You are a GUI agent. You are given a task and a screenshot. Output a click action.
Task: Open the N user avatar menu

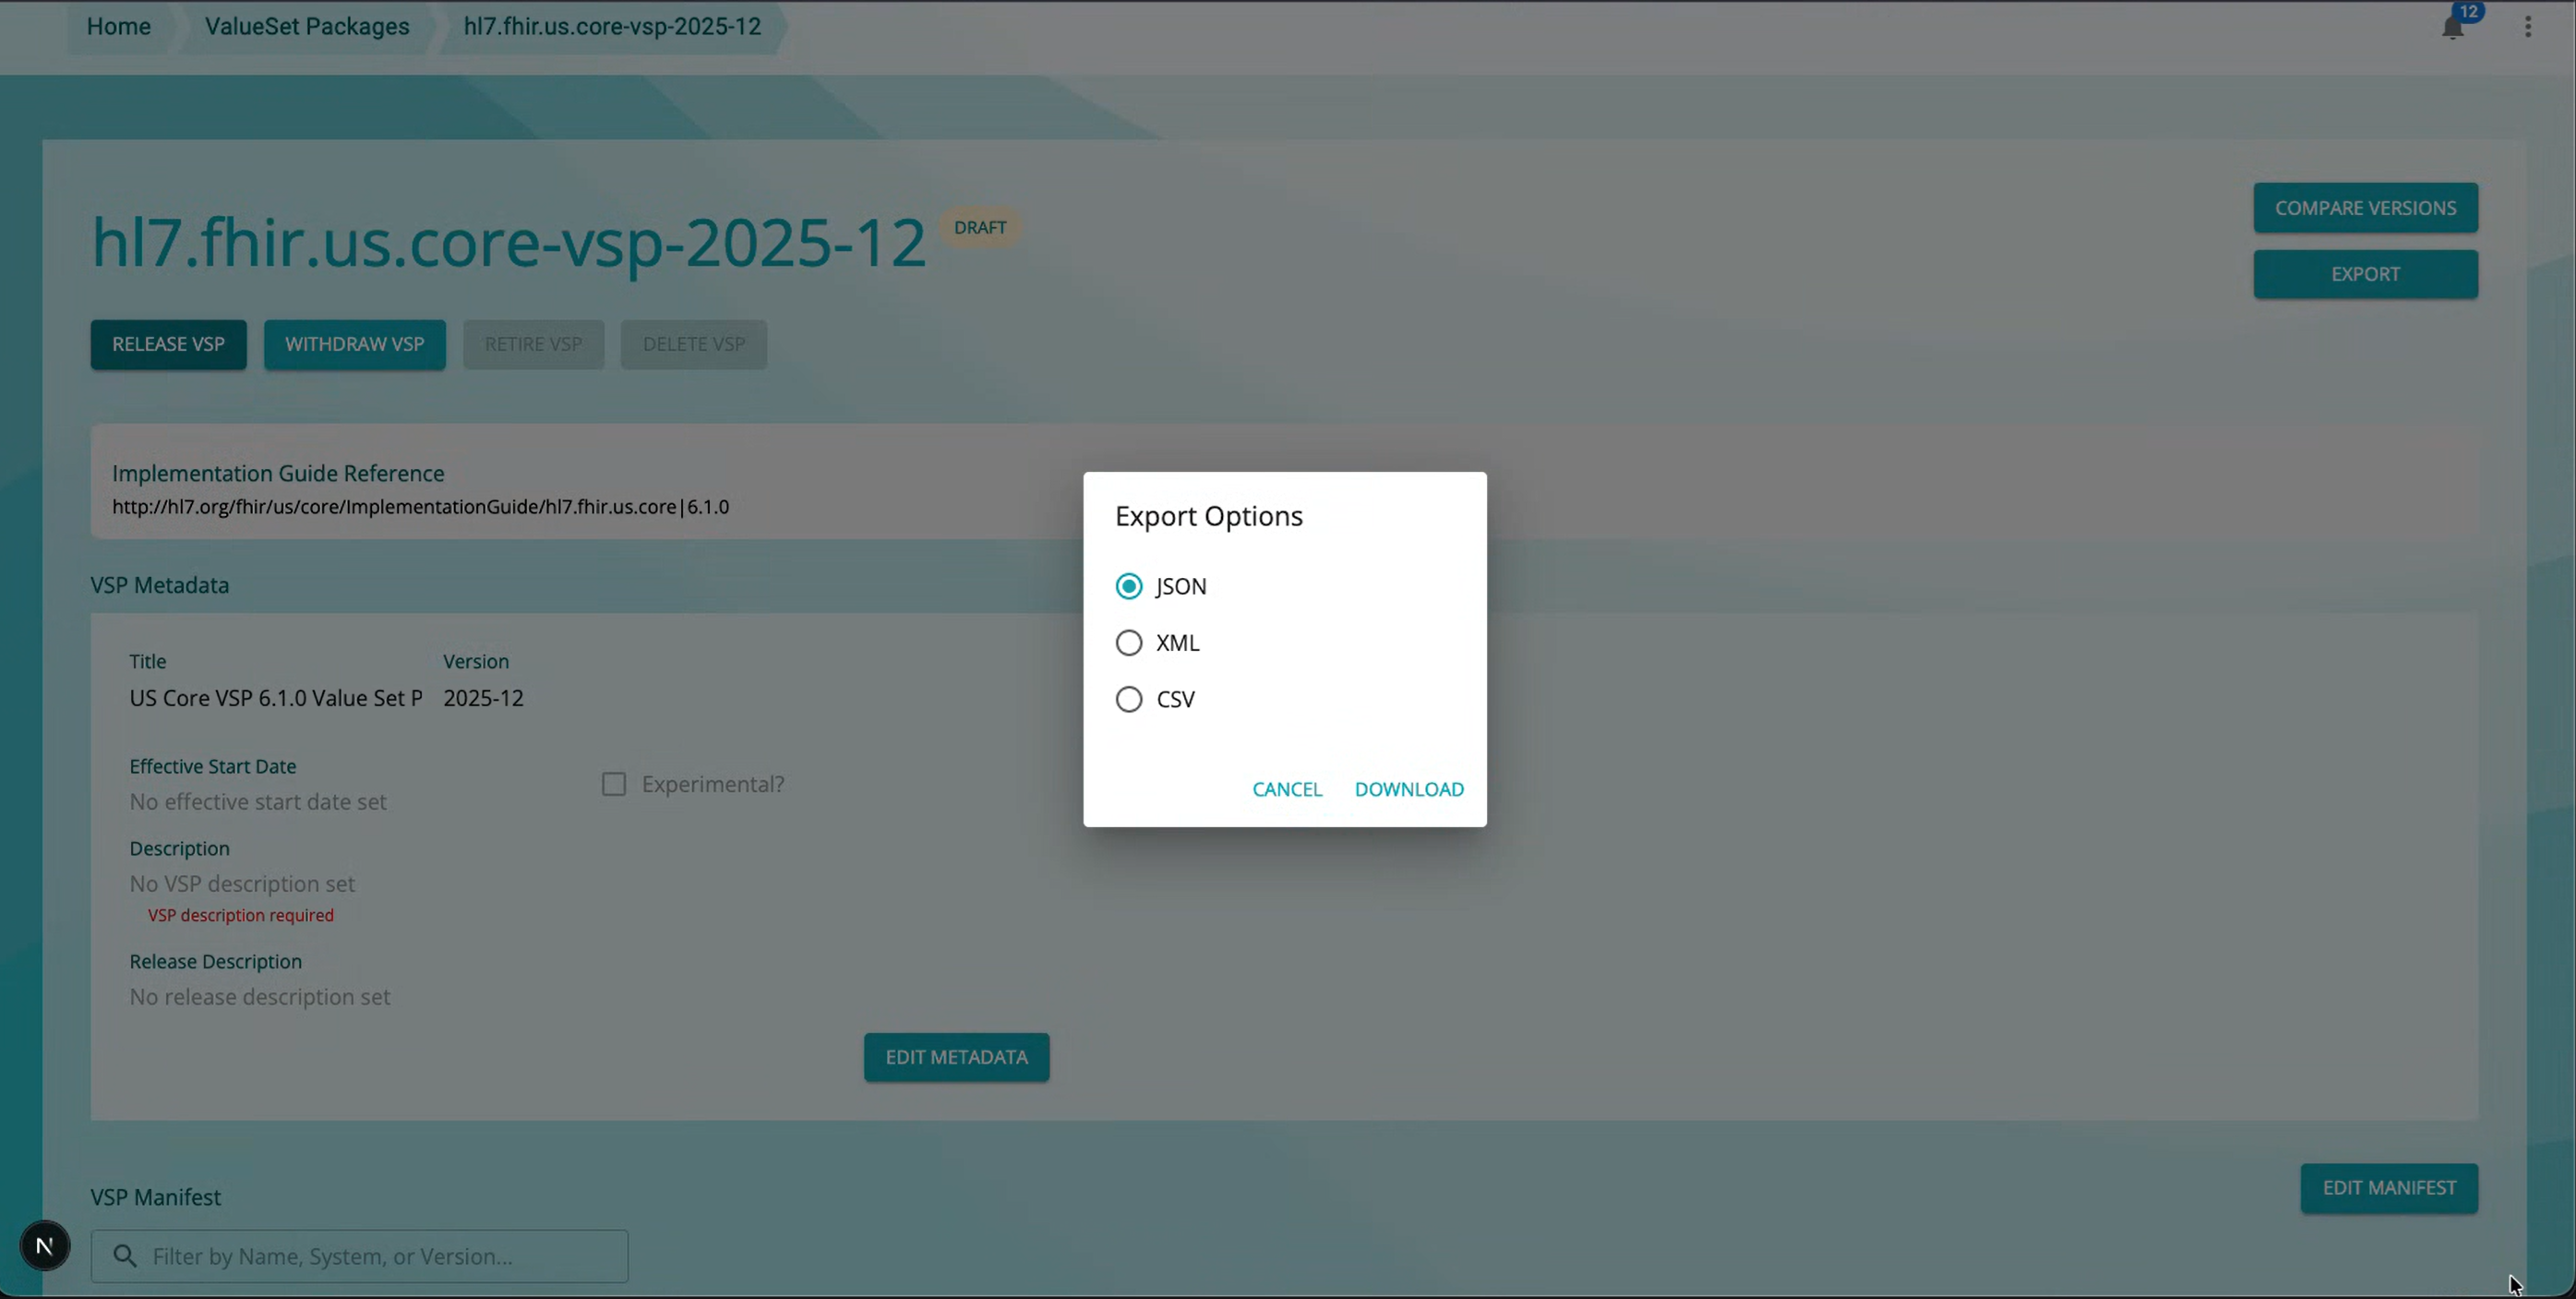(44, 1245)
